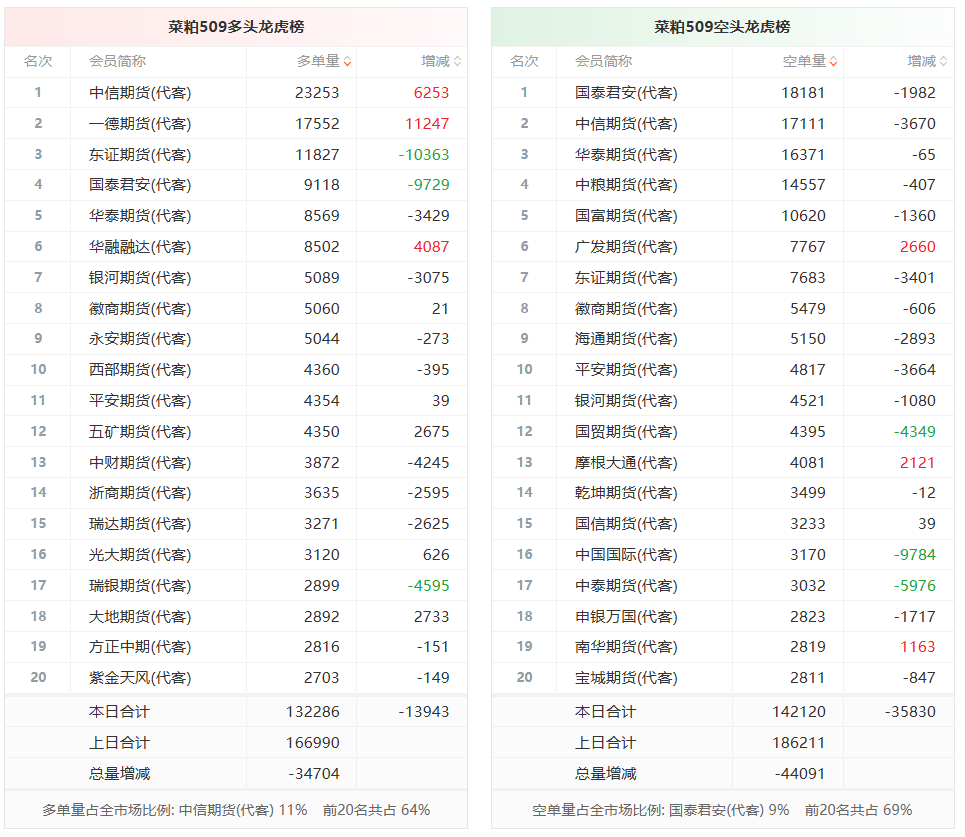
Task: Select 宝城期货(代客) row
Action: [723, 678]
